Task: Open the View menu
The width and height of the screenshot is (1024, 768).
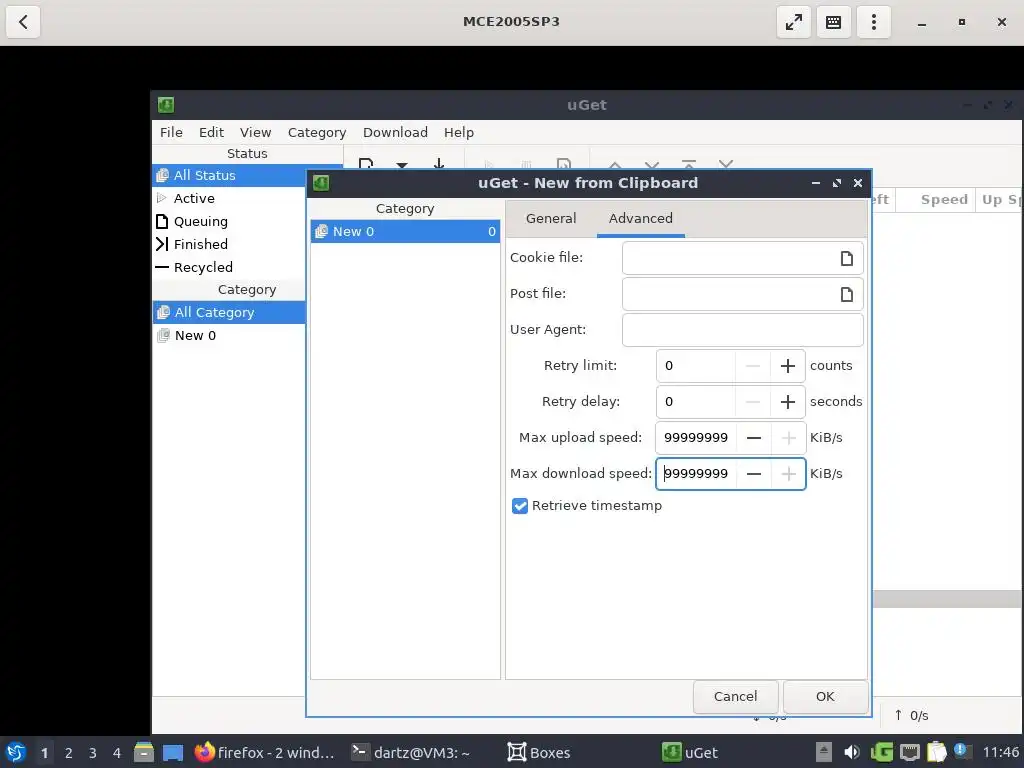Action: [x=255, y=132]
